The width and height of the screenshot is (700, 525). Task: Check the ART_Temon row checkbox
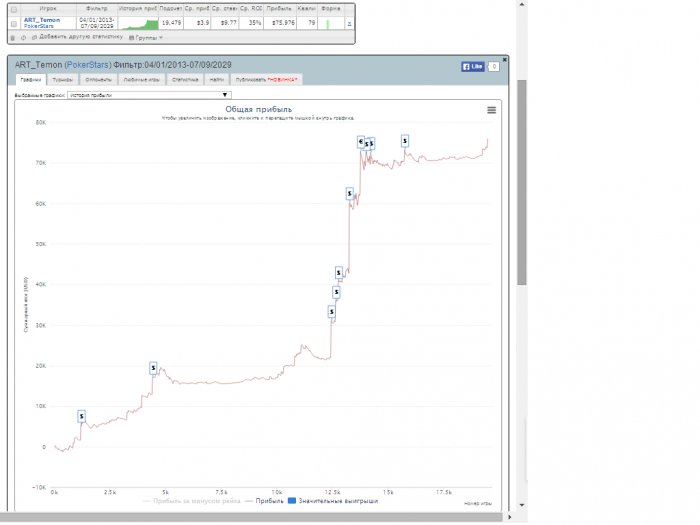(x=14, y=24)
